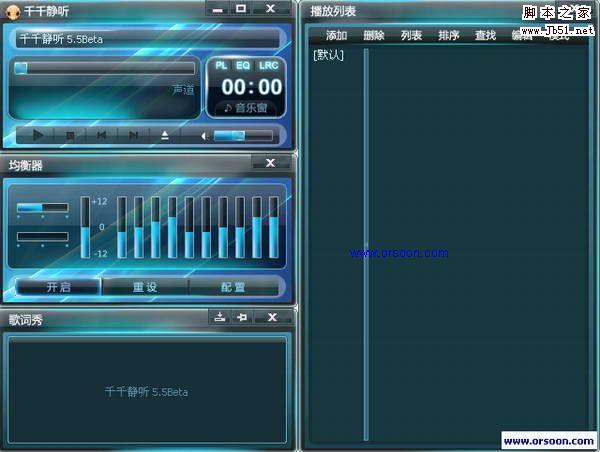Toggle the playlist window with PL
This screenshot has width=600, height=452.
point(221,65)
